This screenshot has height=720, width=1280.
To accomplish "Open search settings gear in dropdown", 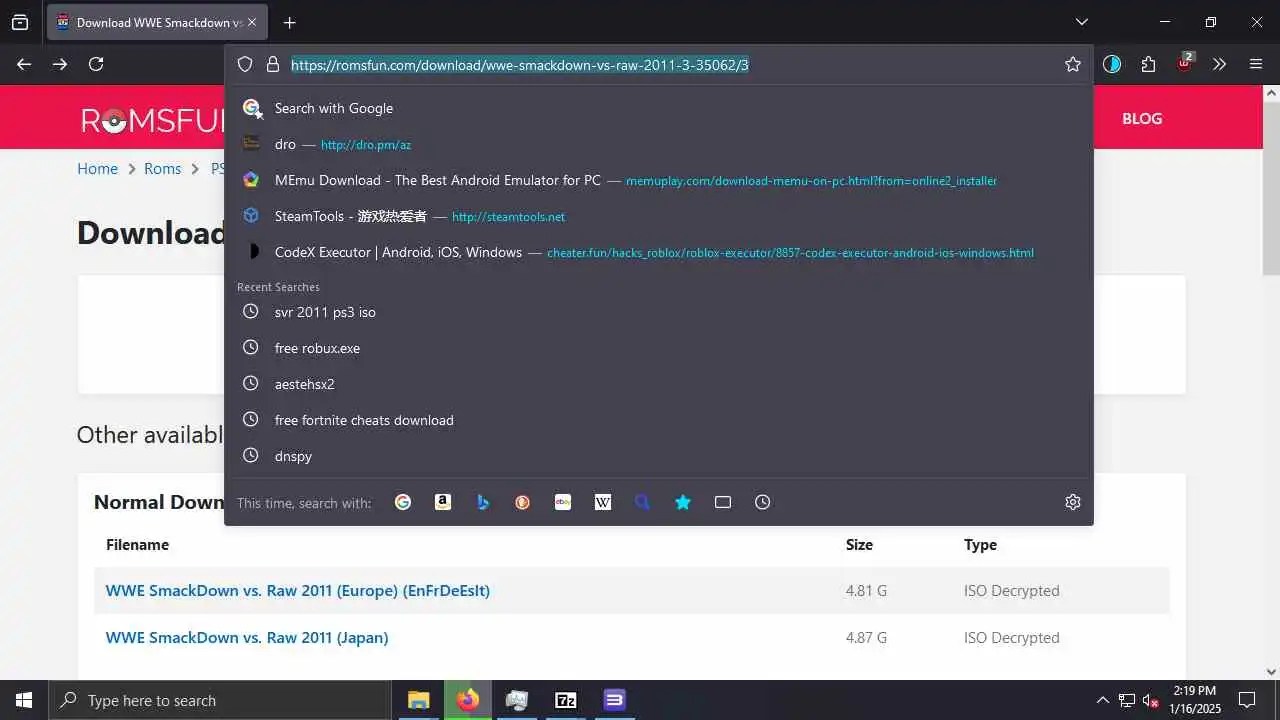I will 1073,502.
